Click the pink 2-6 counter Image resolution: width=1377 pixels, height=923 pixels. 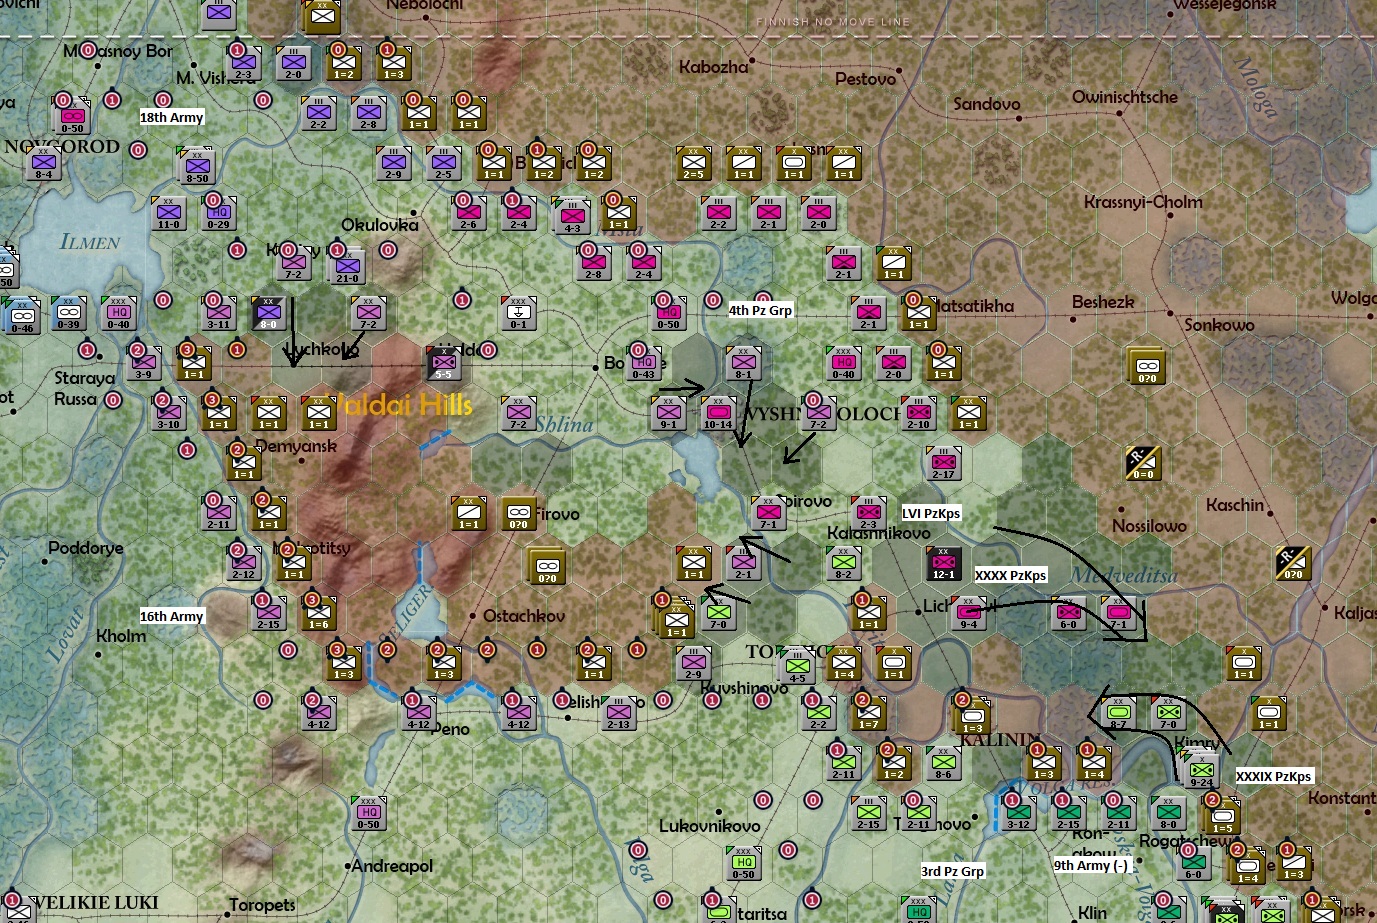click(468, 213)
